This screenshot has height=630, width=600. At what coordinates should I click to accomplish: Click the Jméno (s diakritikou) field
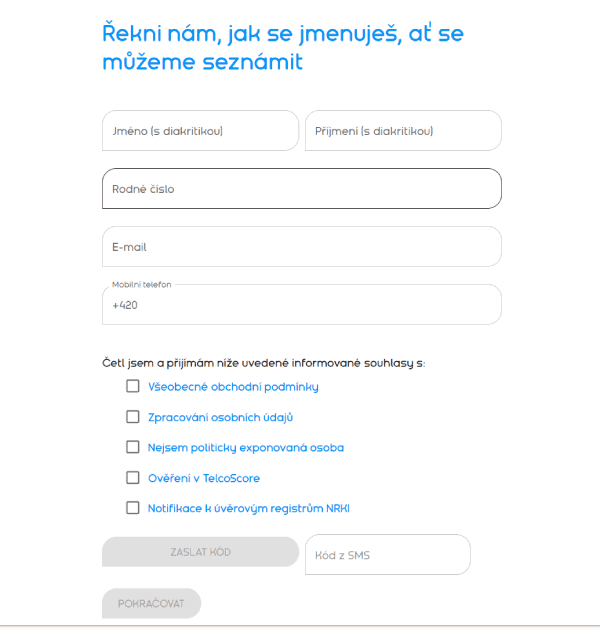[x=201, y=131]
